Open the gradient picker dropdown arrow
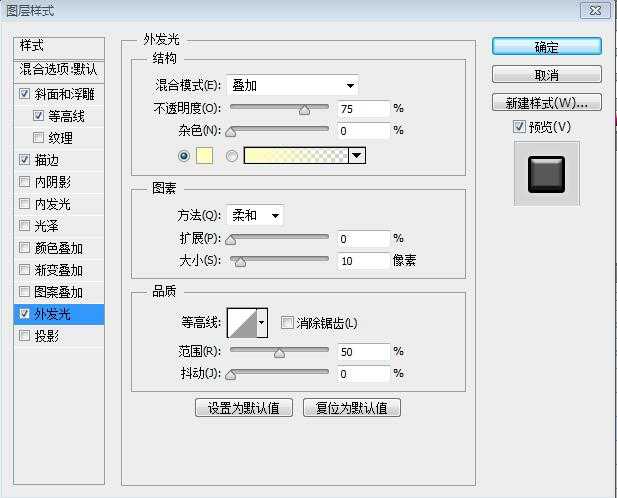The height and width of the screenshot is (498, 617). [x=357, y=156]
